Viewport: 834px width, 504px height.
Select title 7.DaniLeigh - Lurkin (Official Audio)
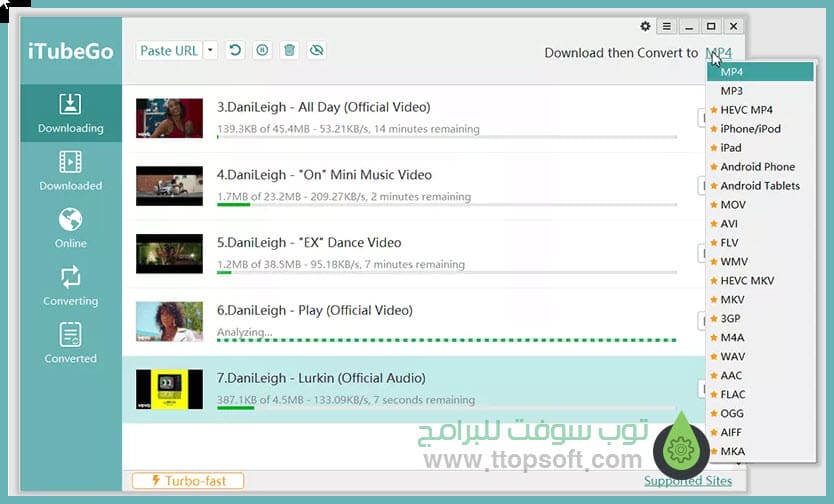point(321,378)
